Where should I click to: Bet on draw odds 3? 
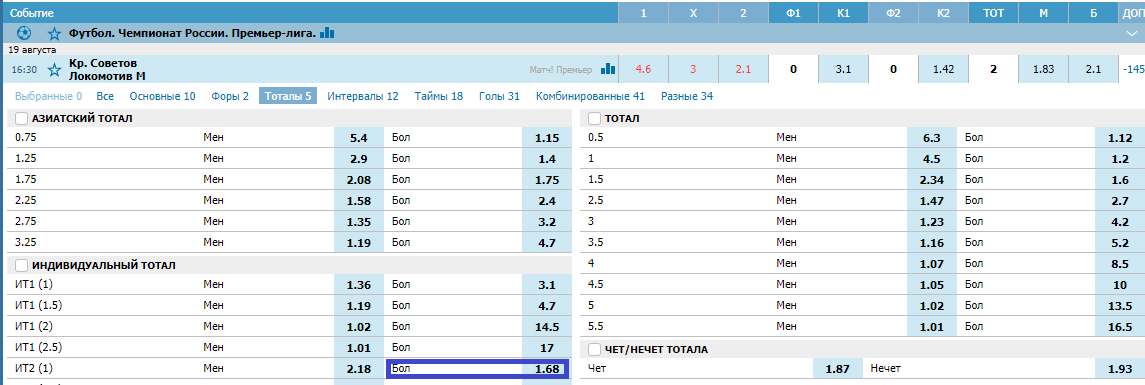(693, 69)
